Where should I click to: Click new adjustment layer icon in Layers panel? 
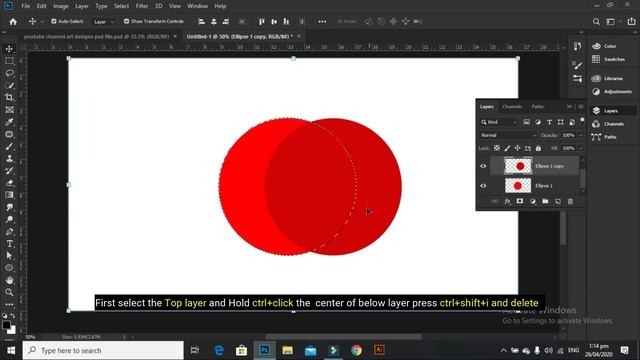pyautogui.click(x=533, y=201)
